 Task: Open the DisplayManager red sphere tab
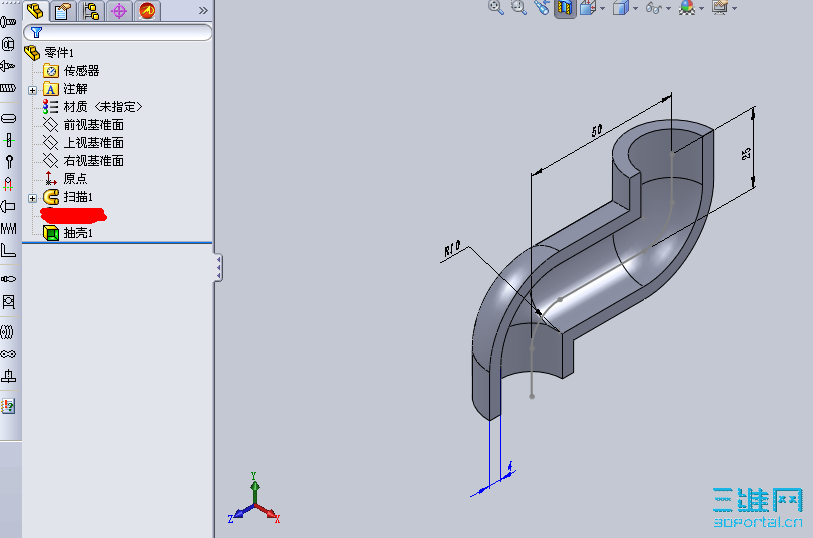pos(147,11)
